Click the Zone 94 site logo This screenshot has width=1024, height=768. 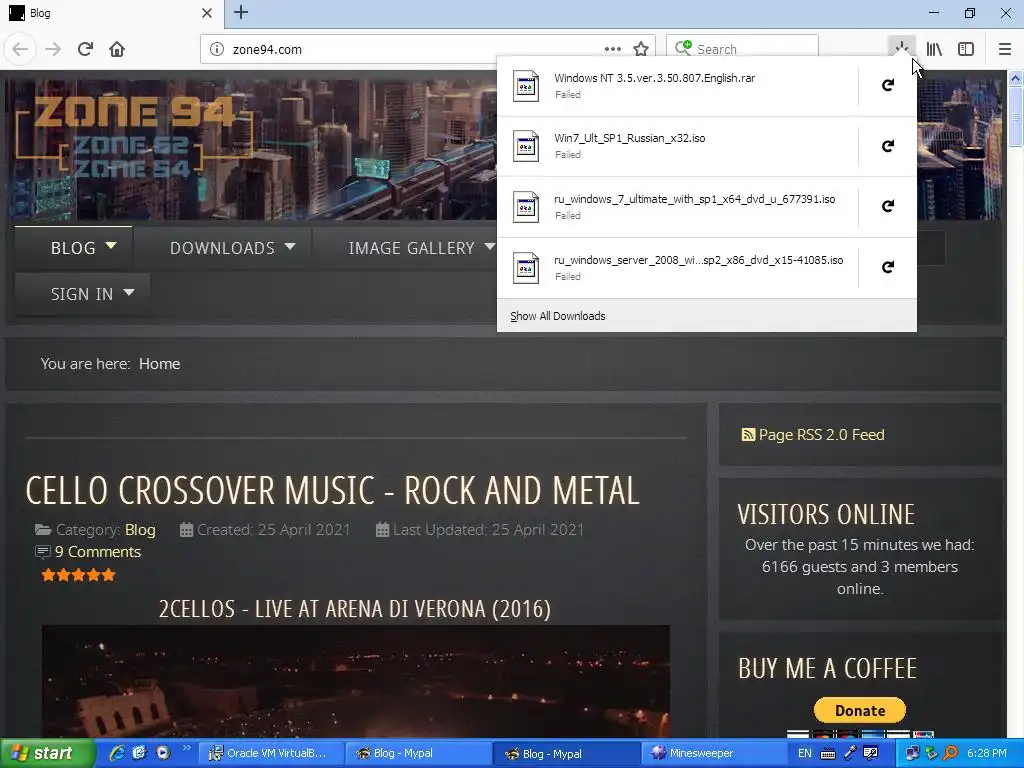click(134, 137)
